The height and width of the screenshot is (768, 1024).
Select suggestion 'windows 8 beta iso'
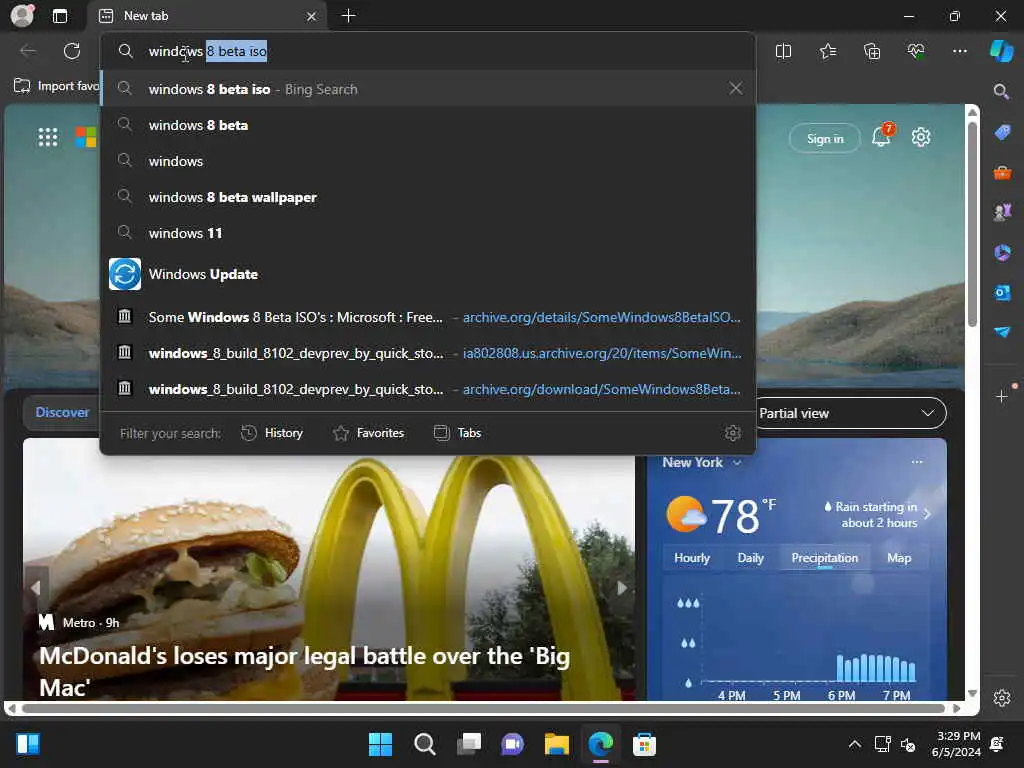[428, 89]
